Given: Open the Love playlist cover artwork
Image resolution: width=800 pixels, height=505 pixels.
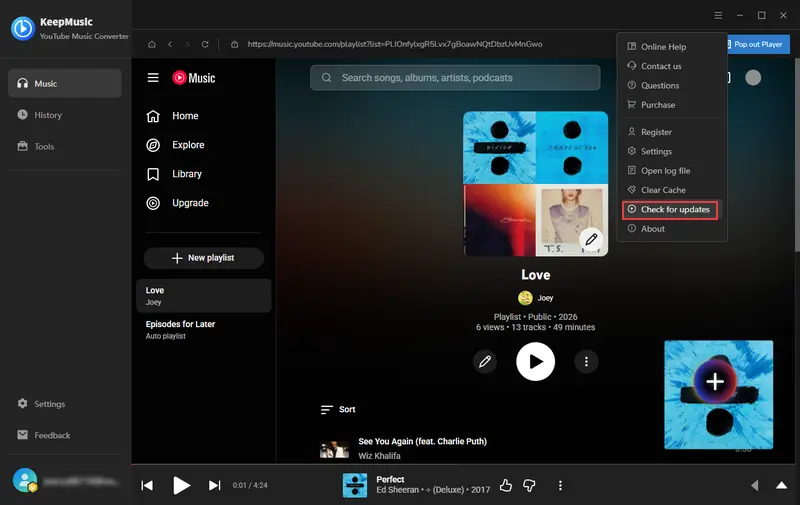Looking at the screenshot, I should click(535, 184).
